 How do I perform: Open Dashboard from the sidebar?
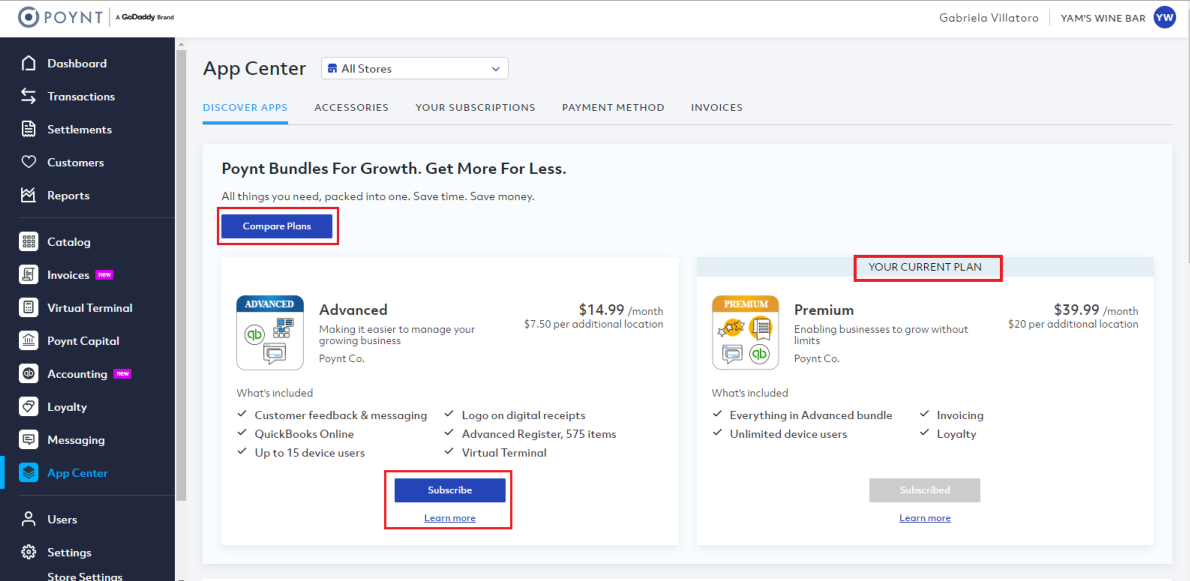77,64
